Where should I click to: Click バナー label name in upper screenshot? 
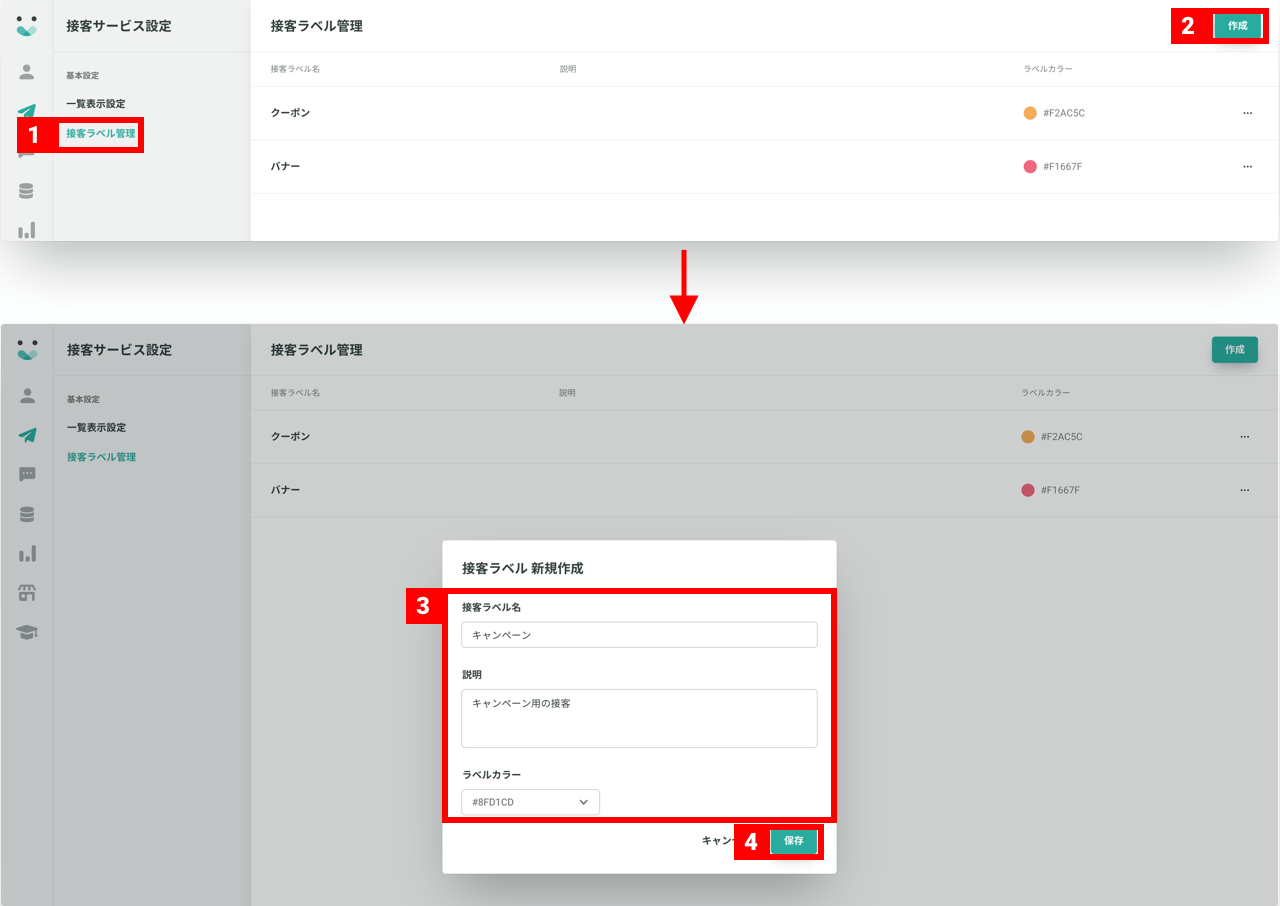pyautogui.click(x=285, y=167)
